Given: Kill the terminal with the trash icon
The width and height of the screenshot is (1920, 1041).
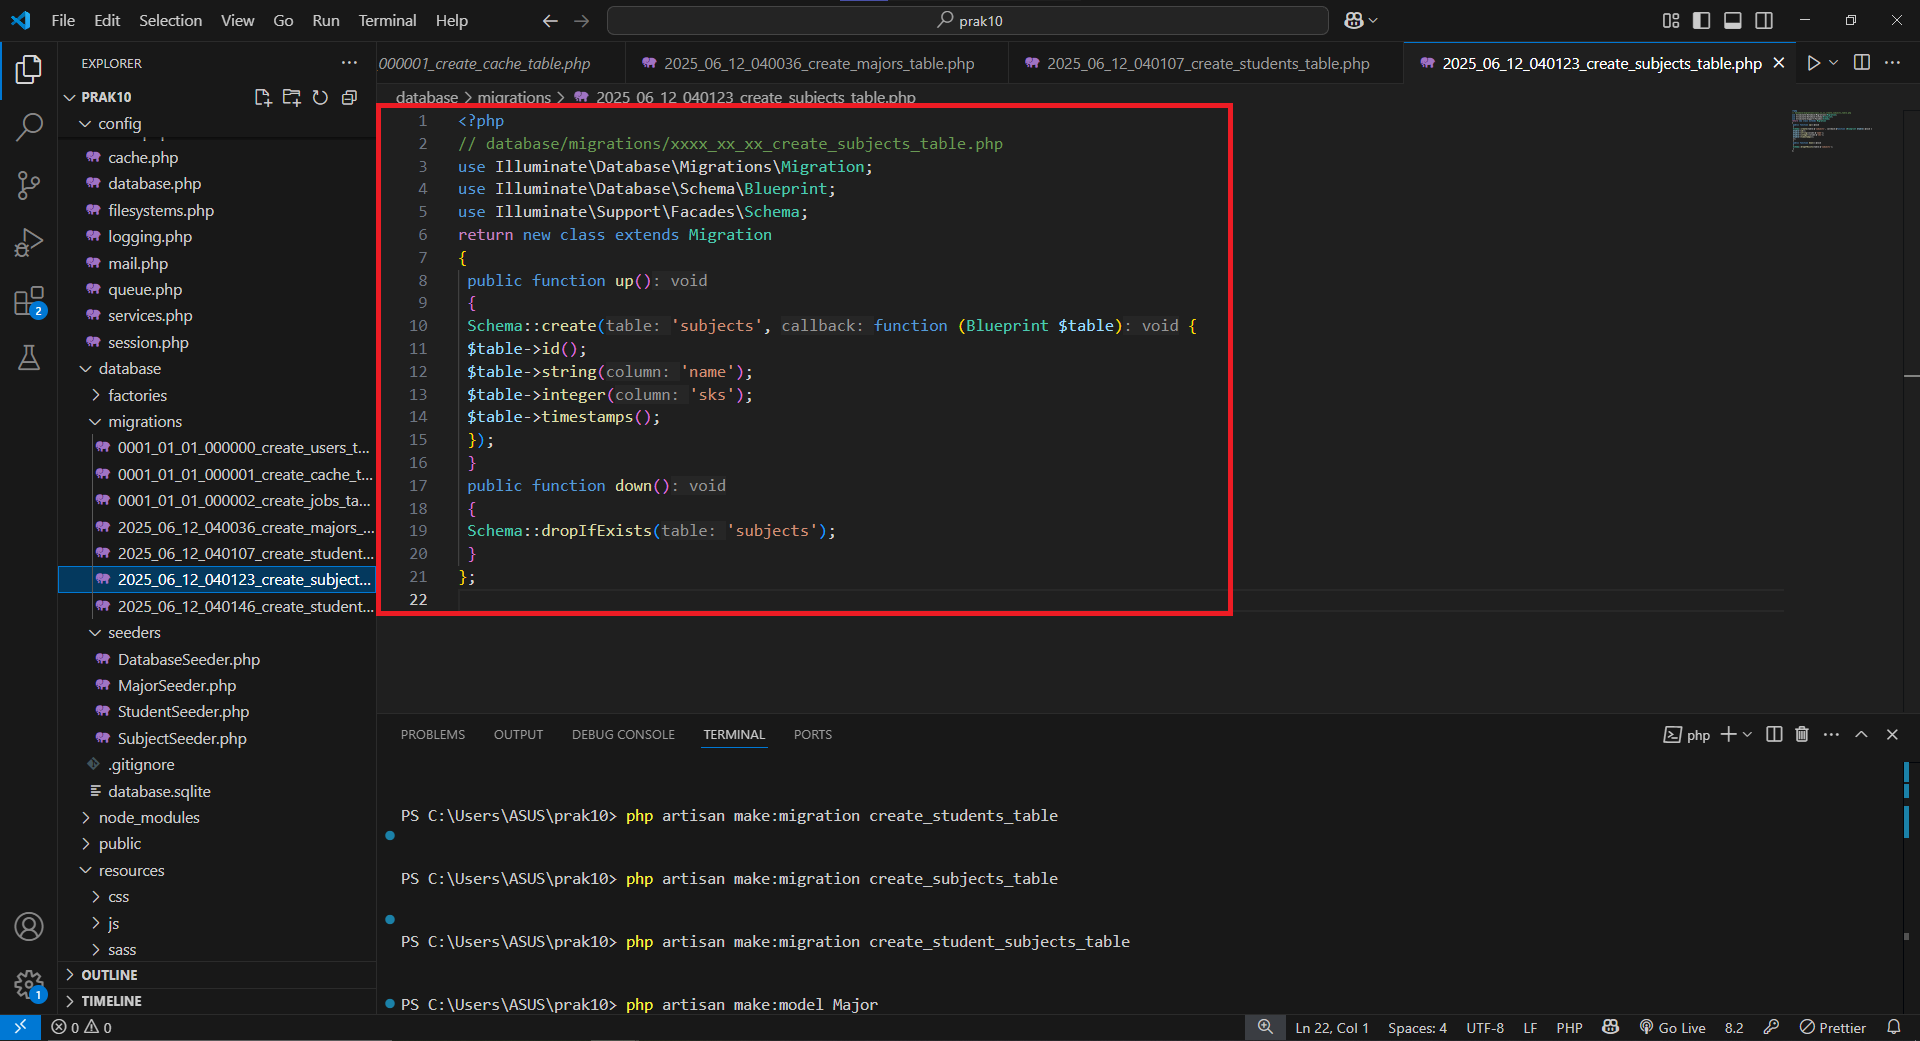Looking at the screenshot, I should click(x=1801, y=734).
